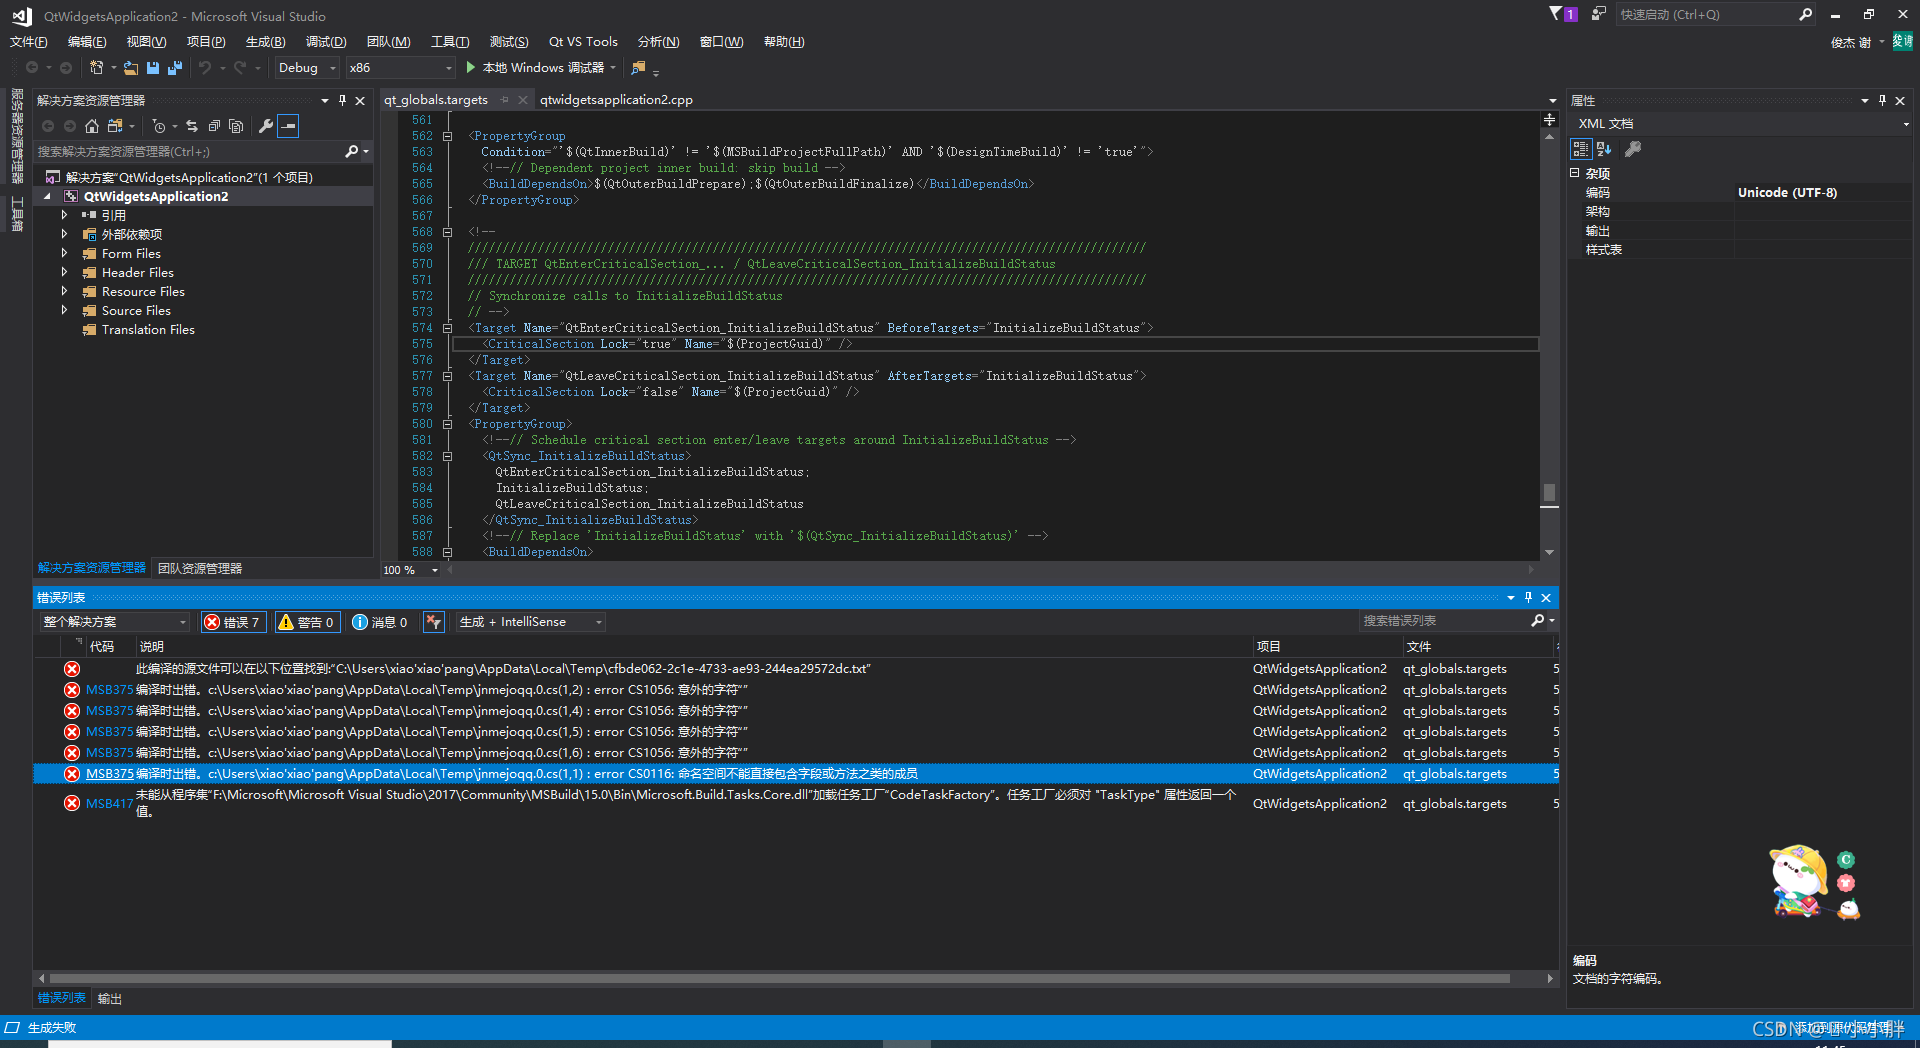Open the XML document object dropdown
The height and width of the screenshot is (1048, 1920).
(x=1740, y=124)
